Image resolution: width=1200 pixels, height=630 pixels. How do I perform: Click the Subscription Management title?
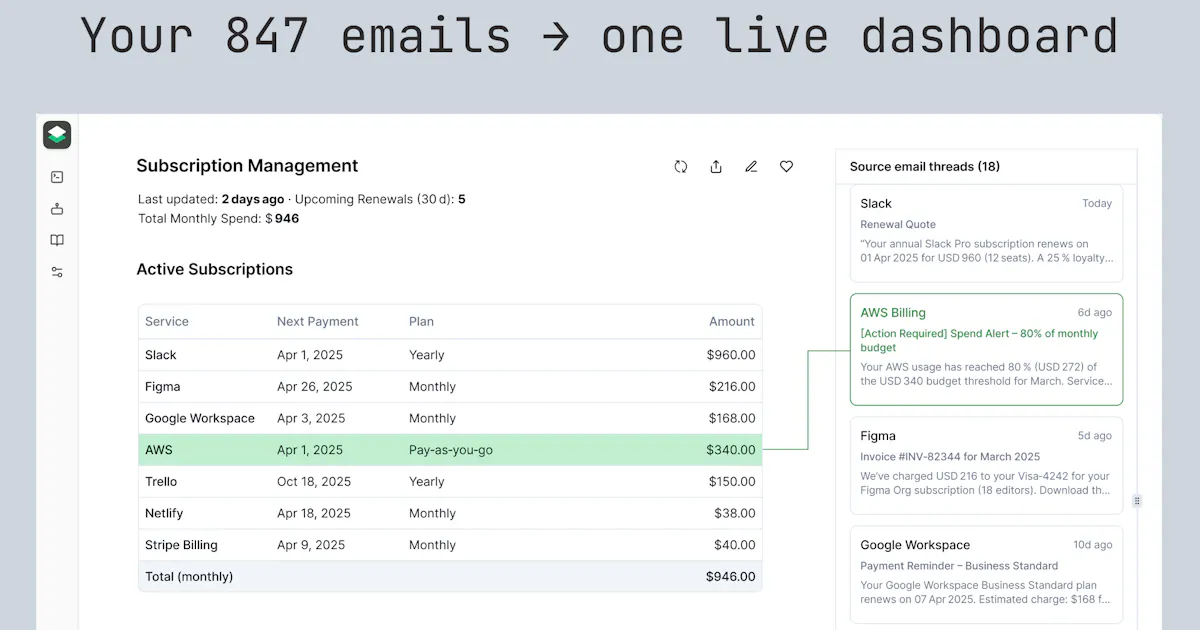tap(247, 166)
